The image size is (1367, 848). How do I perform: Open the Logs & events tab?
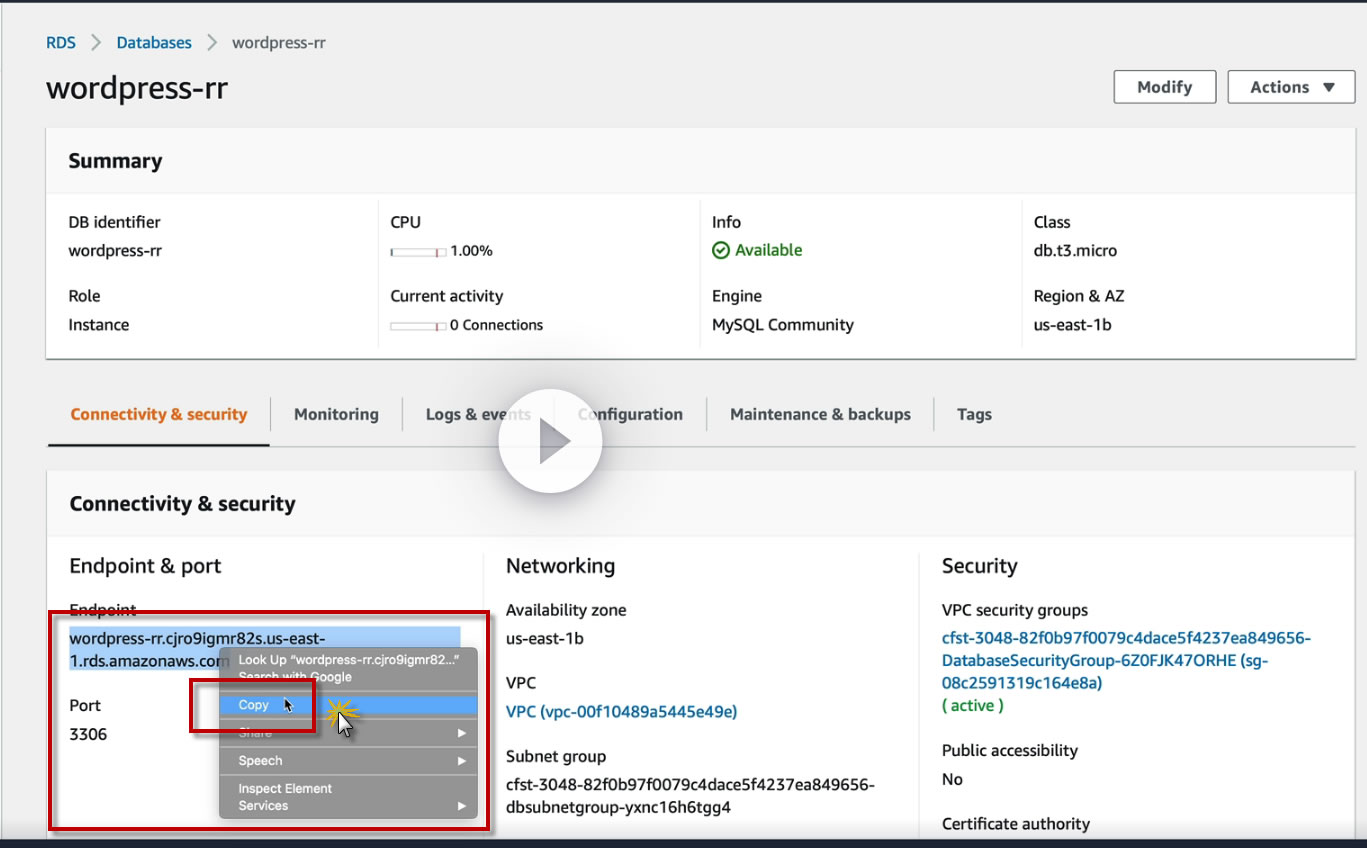point(478,414)
